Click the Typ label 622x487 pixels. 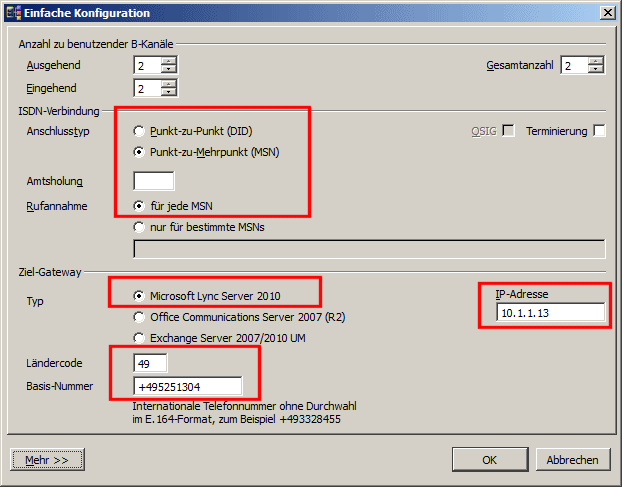[35, 301]
